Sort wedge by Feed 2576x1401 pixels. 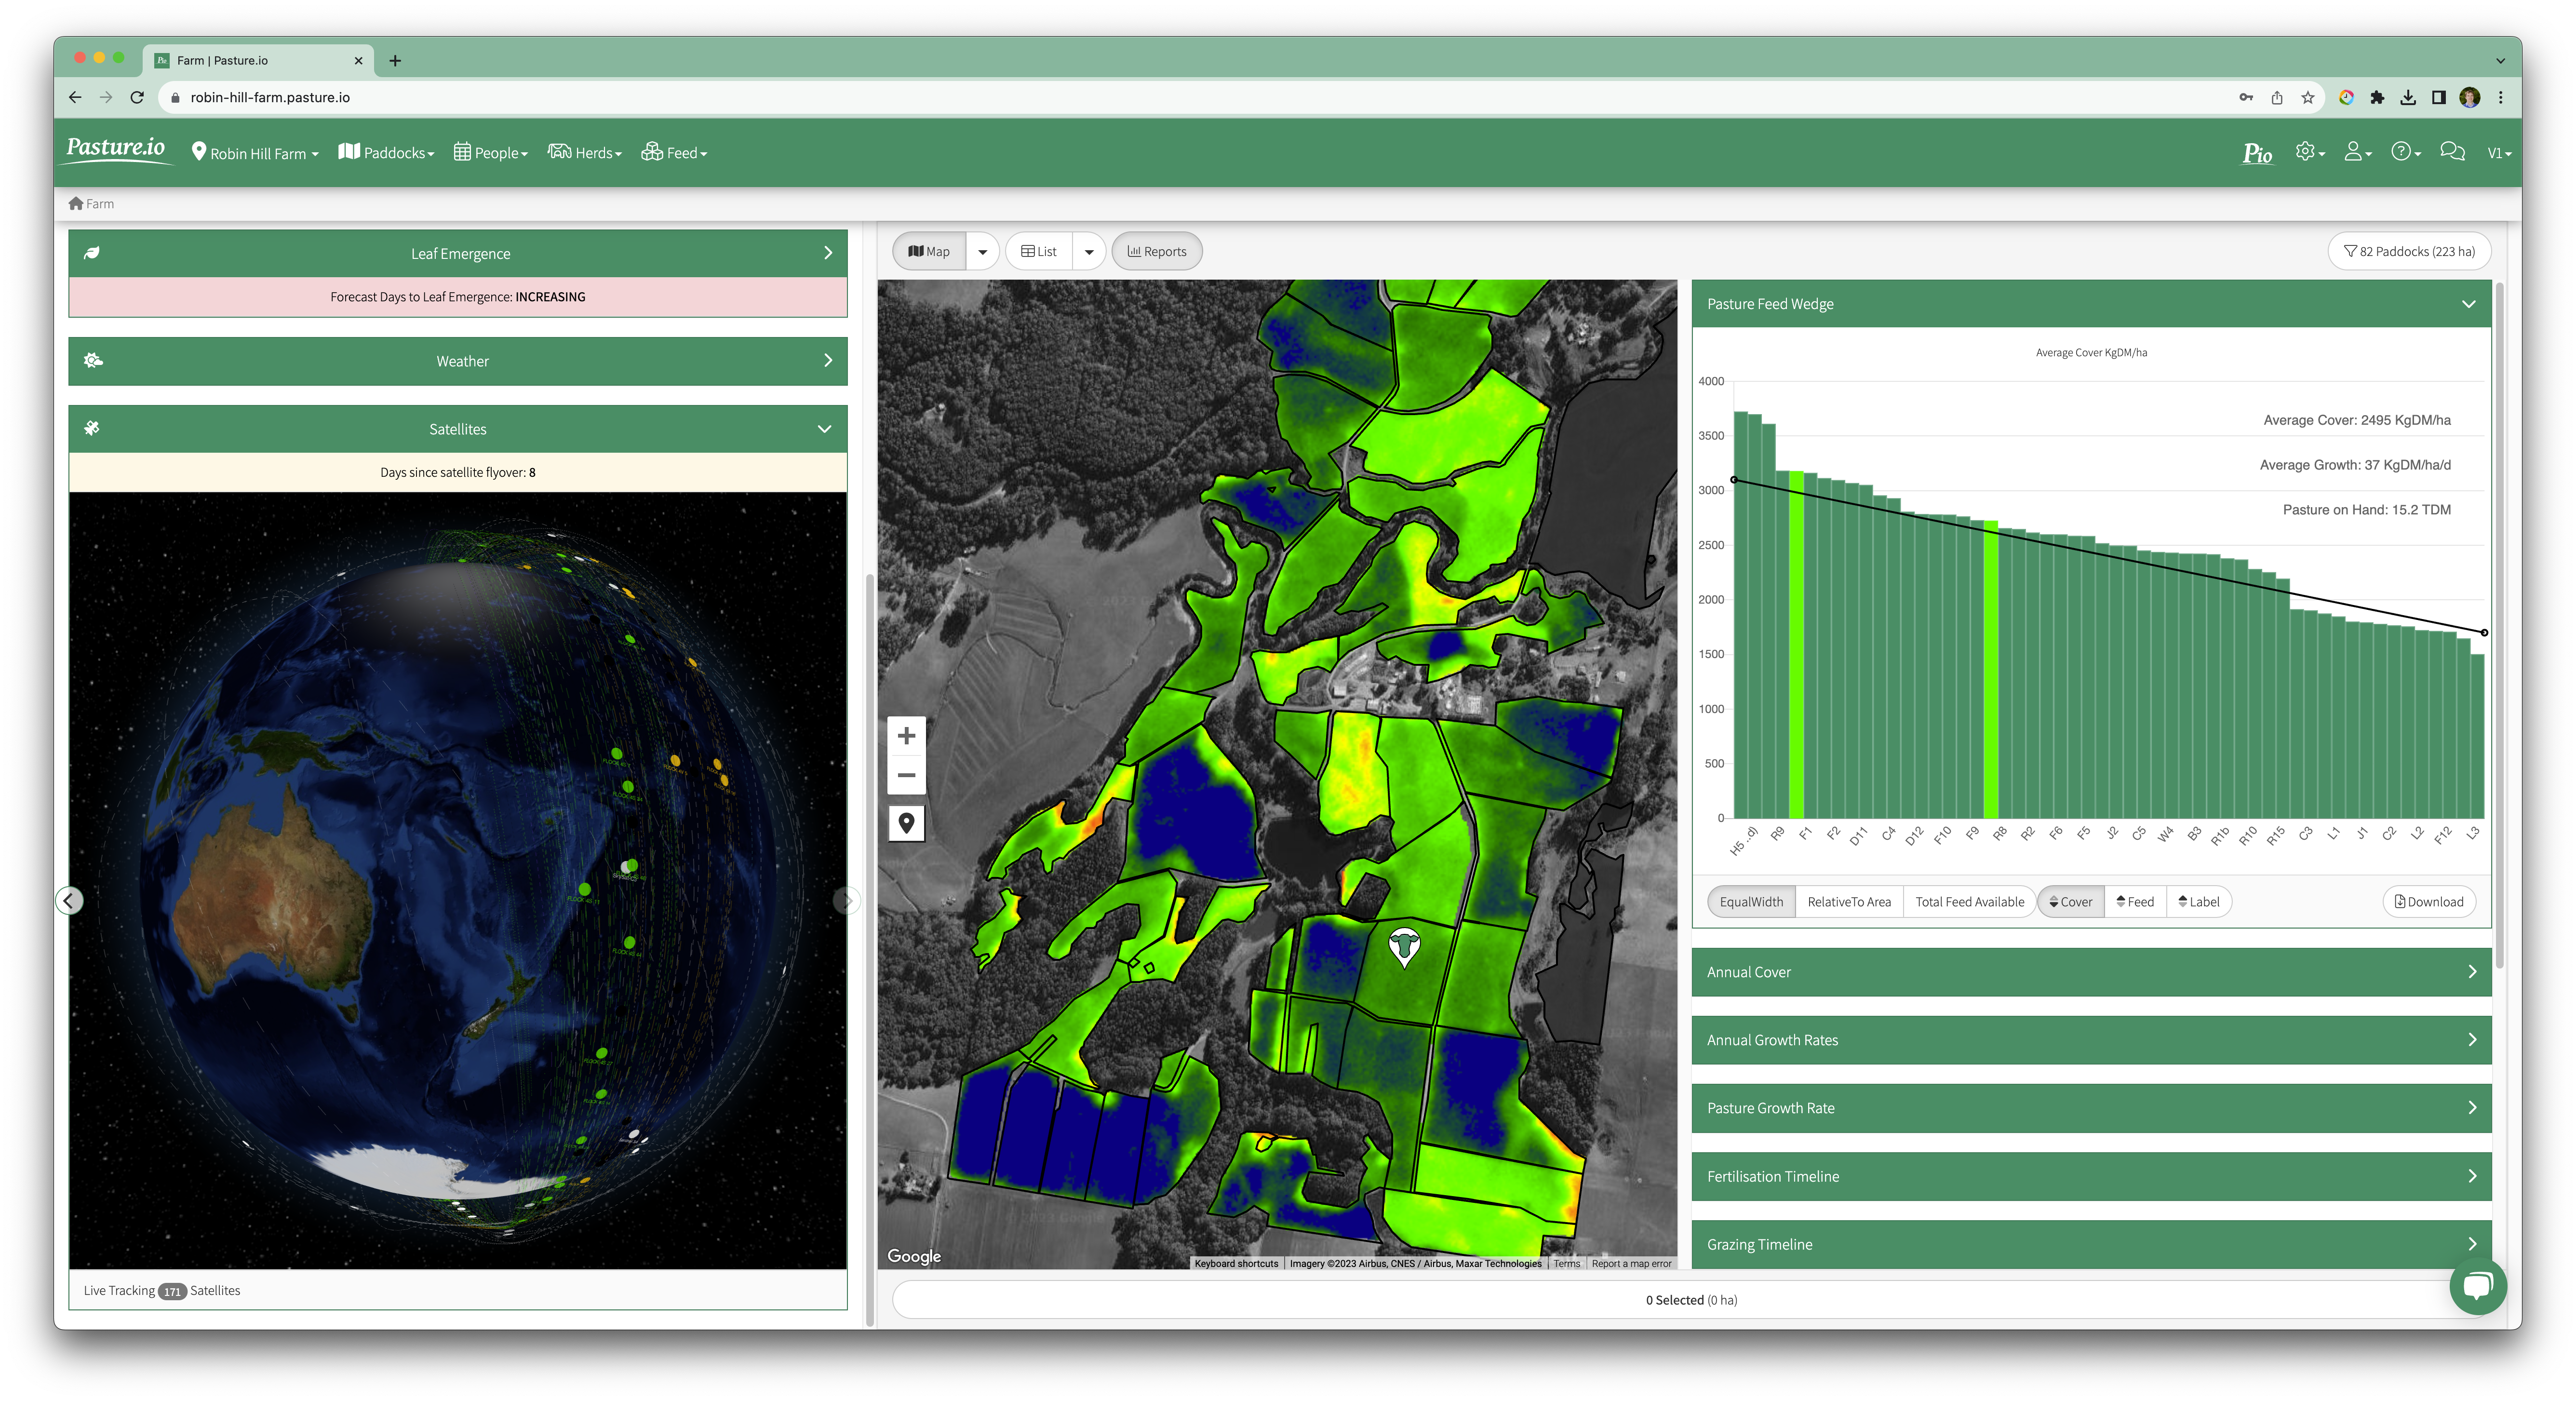[x=2135, y=902]
